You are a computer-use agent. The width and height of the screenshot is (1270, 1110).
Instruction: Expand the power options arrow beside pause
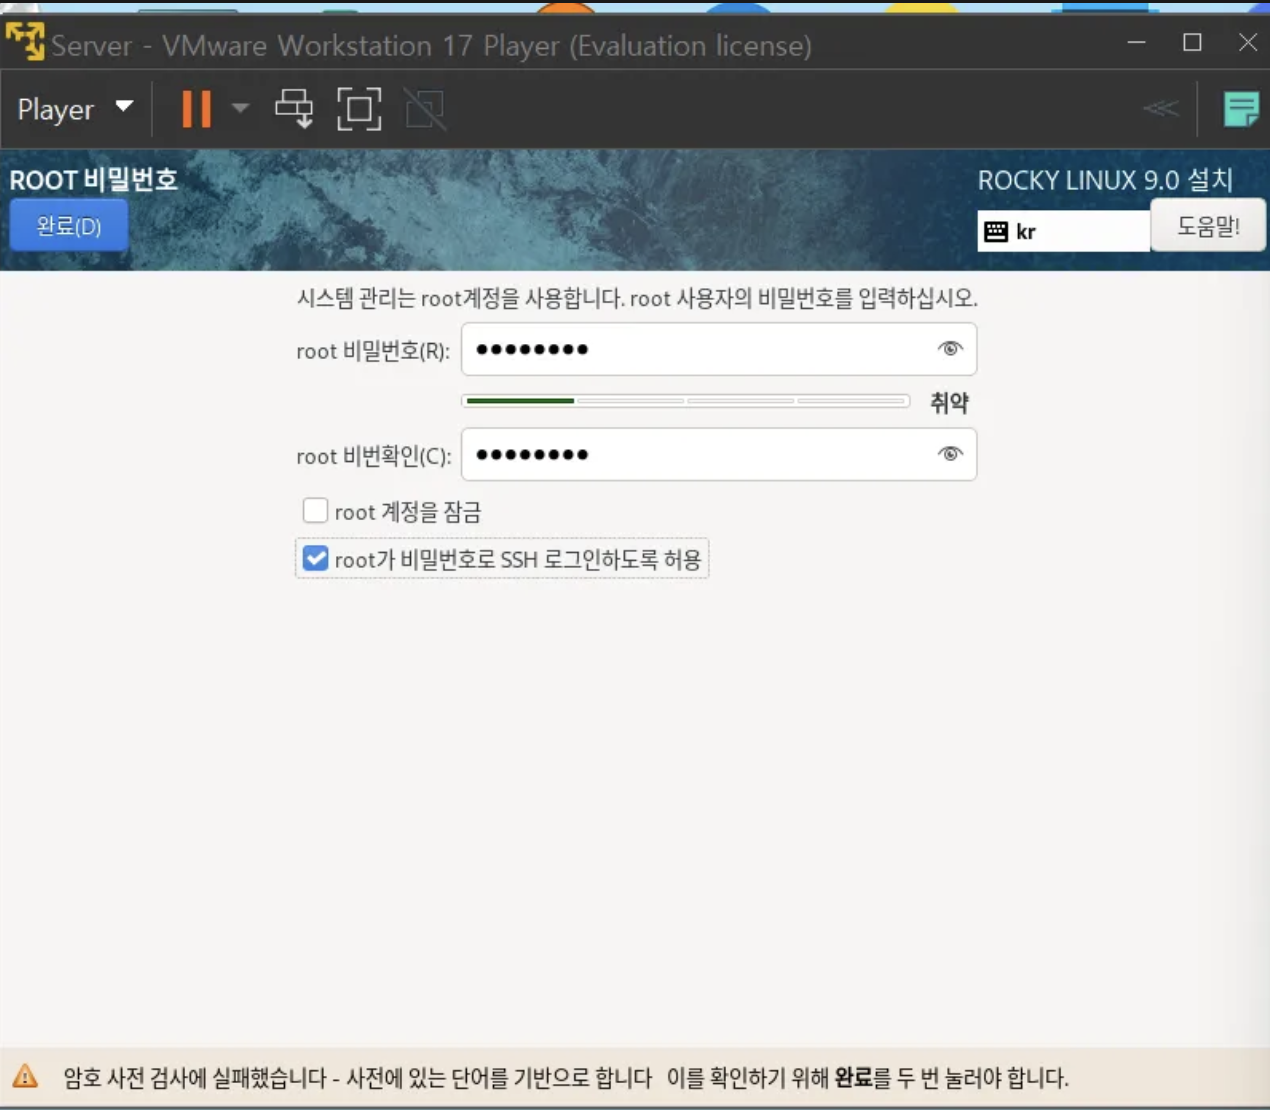tap(240, 108)
